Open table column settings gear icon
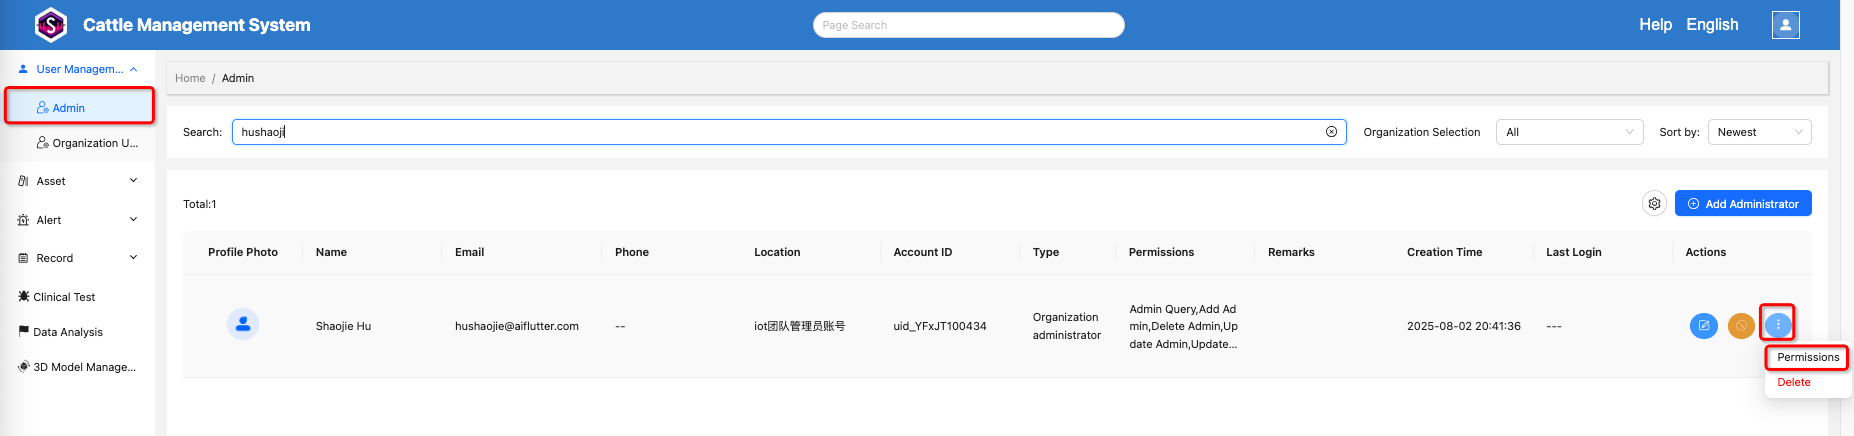The image size is (1854, 436). click(1654, 204)
